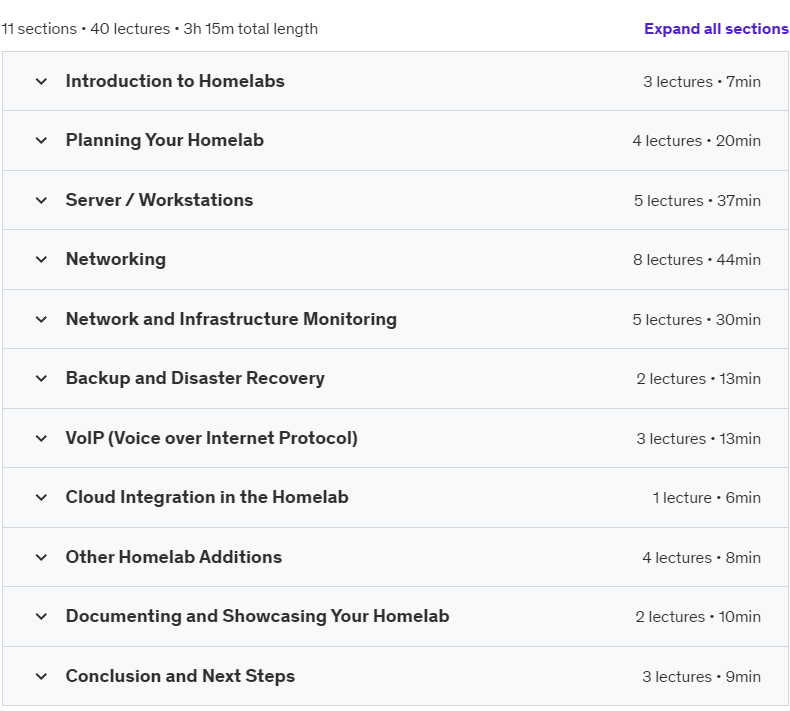
Task: Click '1 lecture • 6min' text
Action: coord(706,497)
